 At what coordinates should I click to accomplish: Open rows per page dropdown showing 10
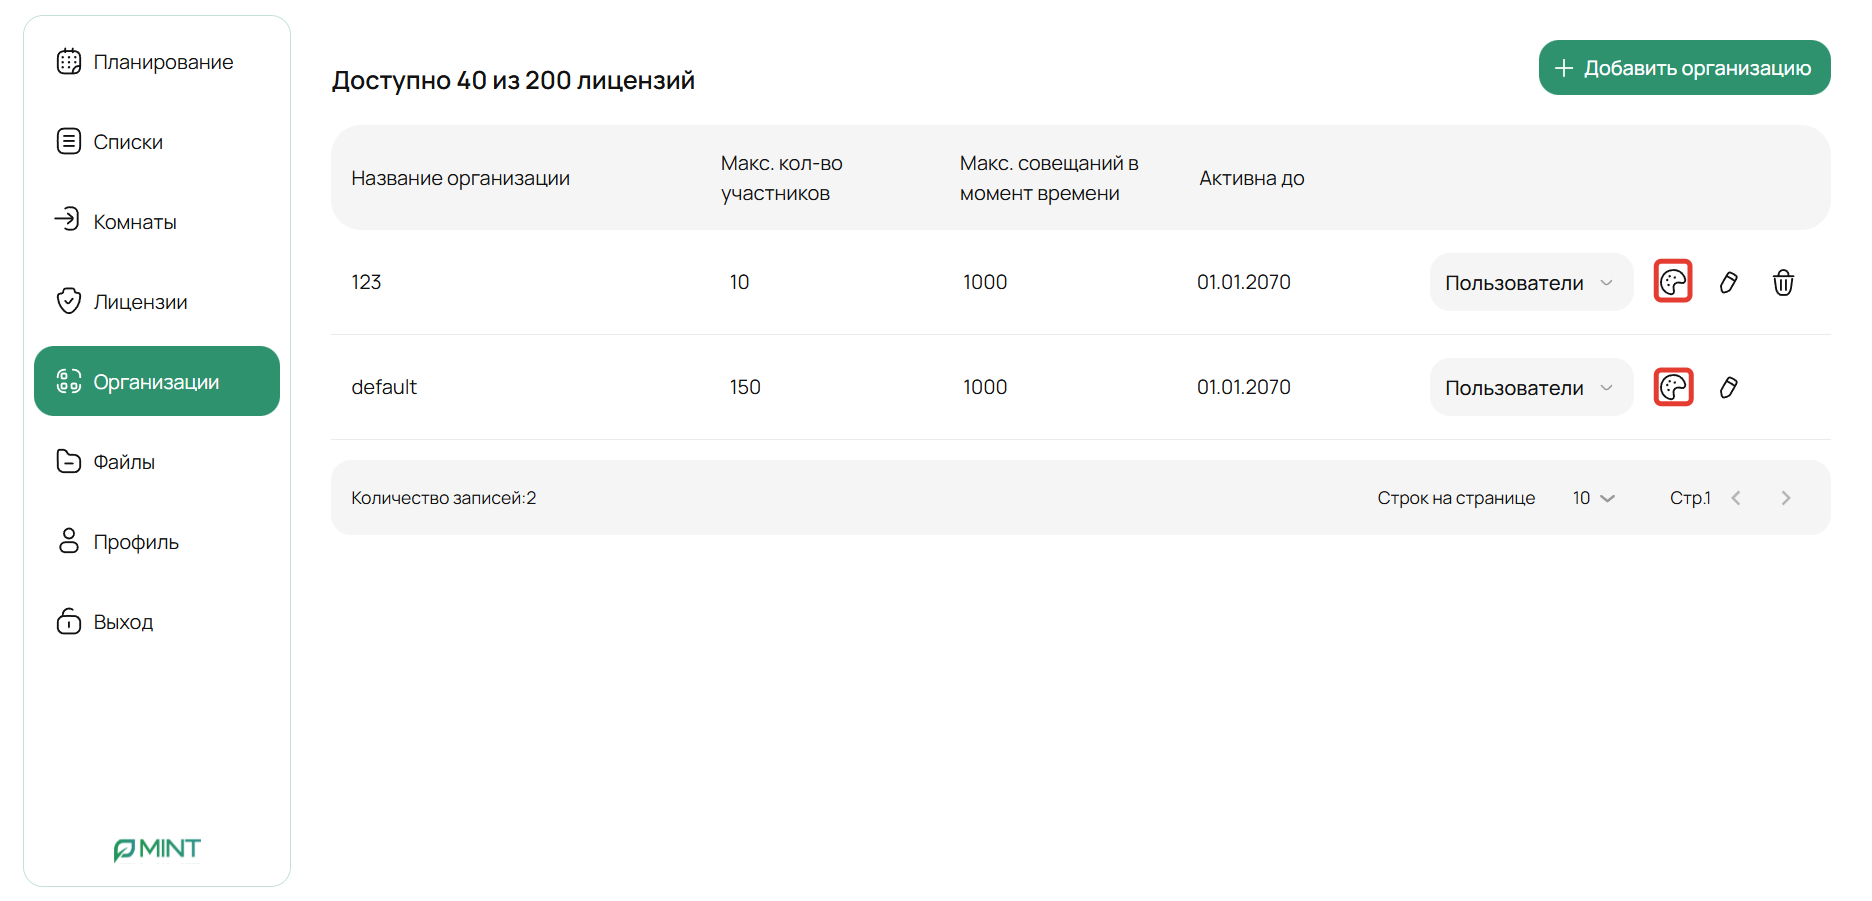tap(1593, 498)
